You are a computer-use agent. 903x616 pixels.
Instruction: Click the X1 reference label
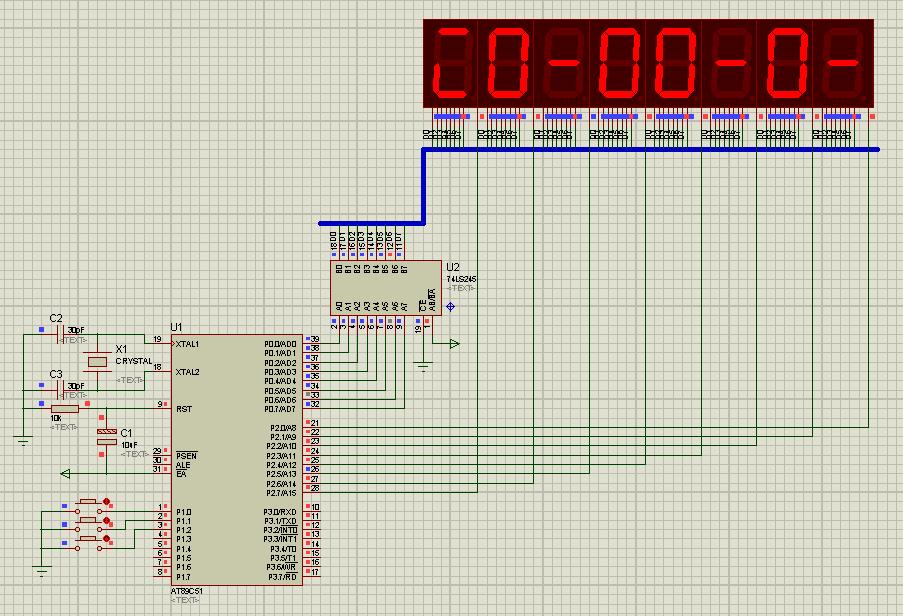pyautogui.click(x=122, y=349)
